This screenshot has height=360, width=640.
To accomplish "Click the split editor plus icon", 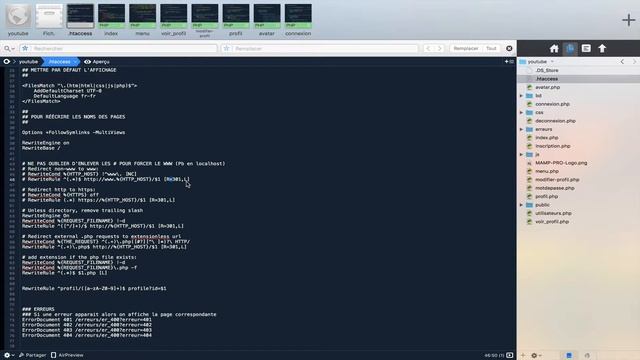I will click(509, 62).
